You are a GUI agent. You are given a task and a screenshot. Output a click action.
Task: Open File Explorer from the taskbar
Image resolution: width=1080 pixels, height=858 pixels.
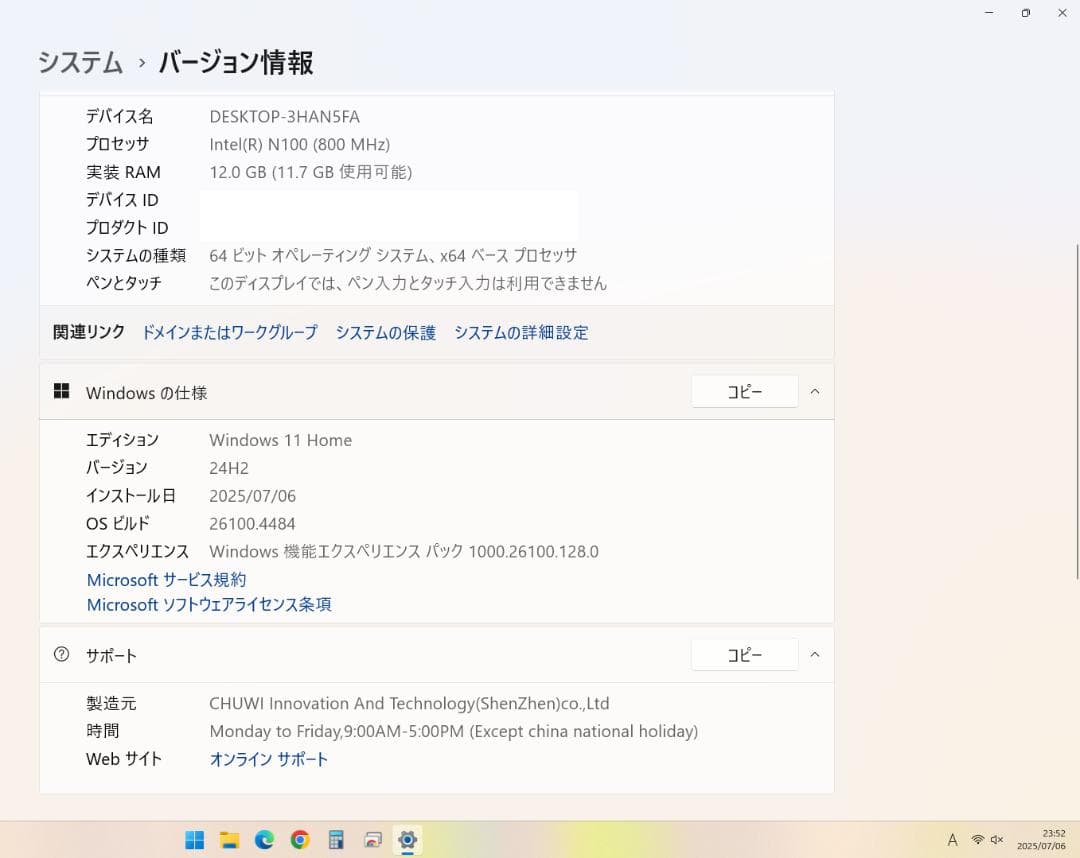pyautogui.click(x=230, y=839)
